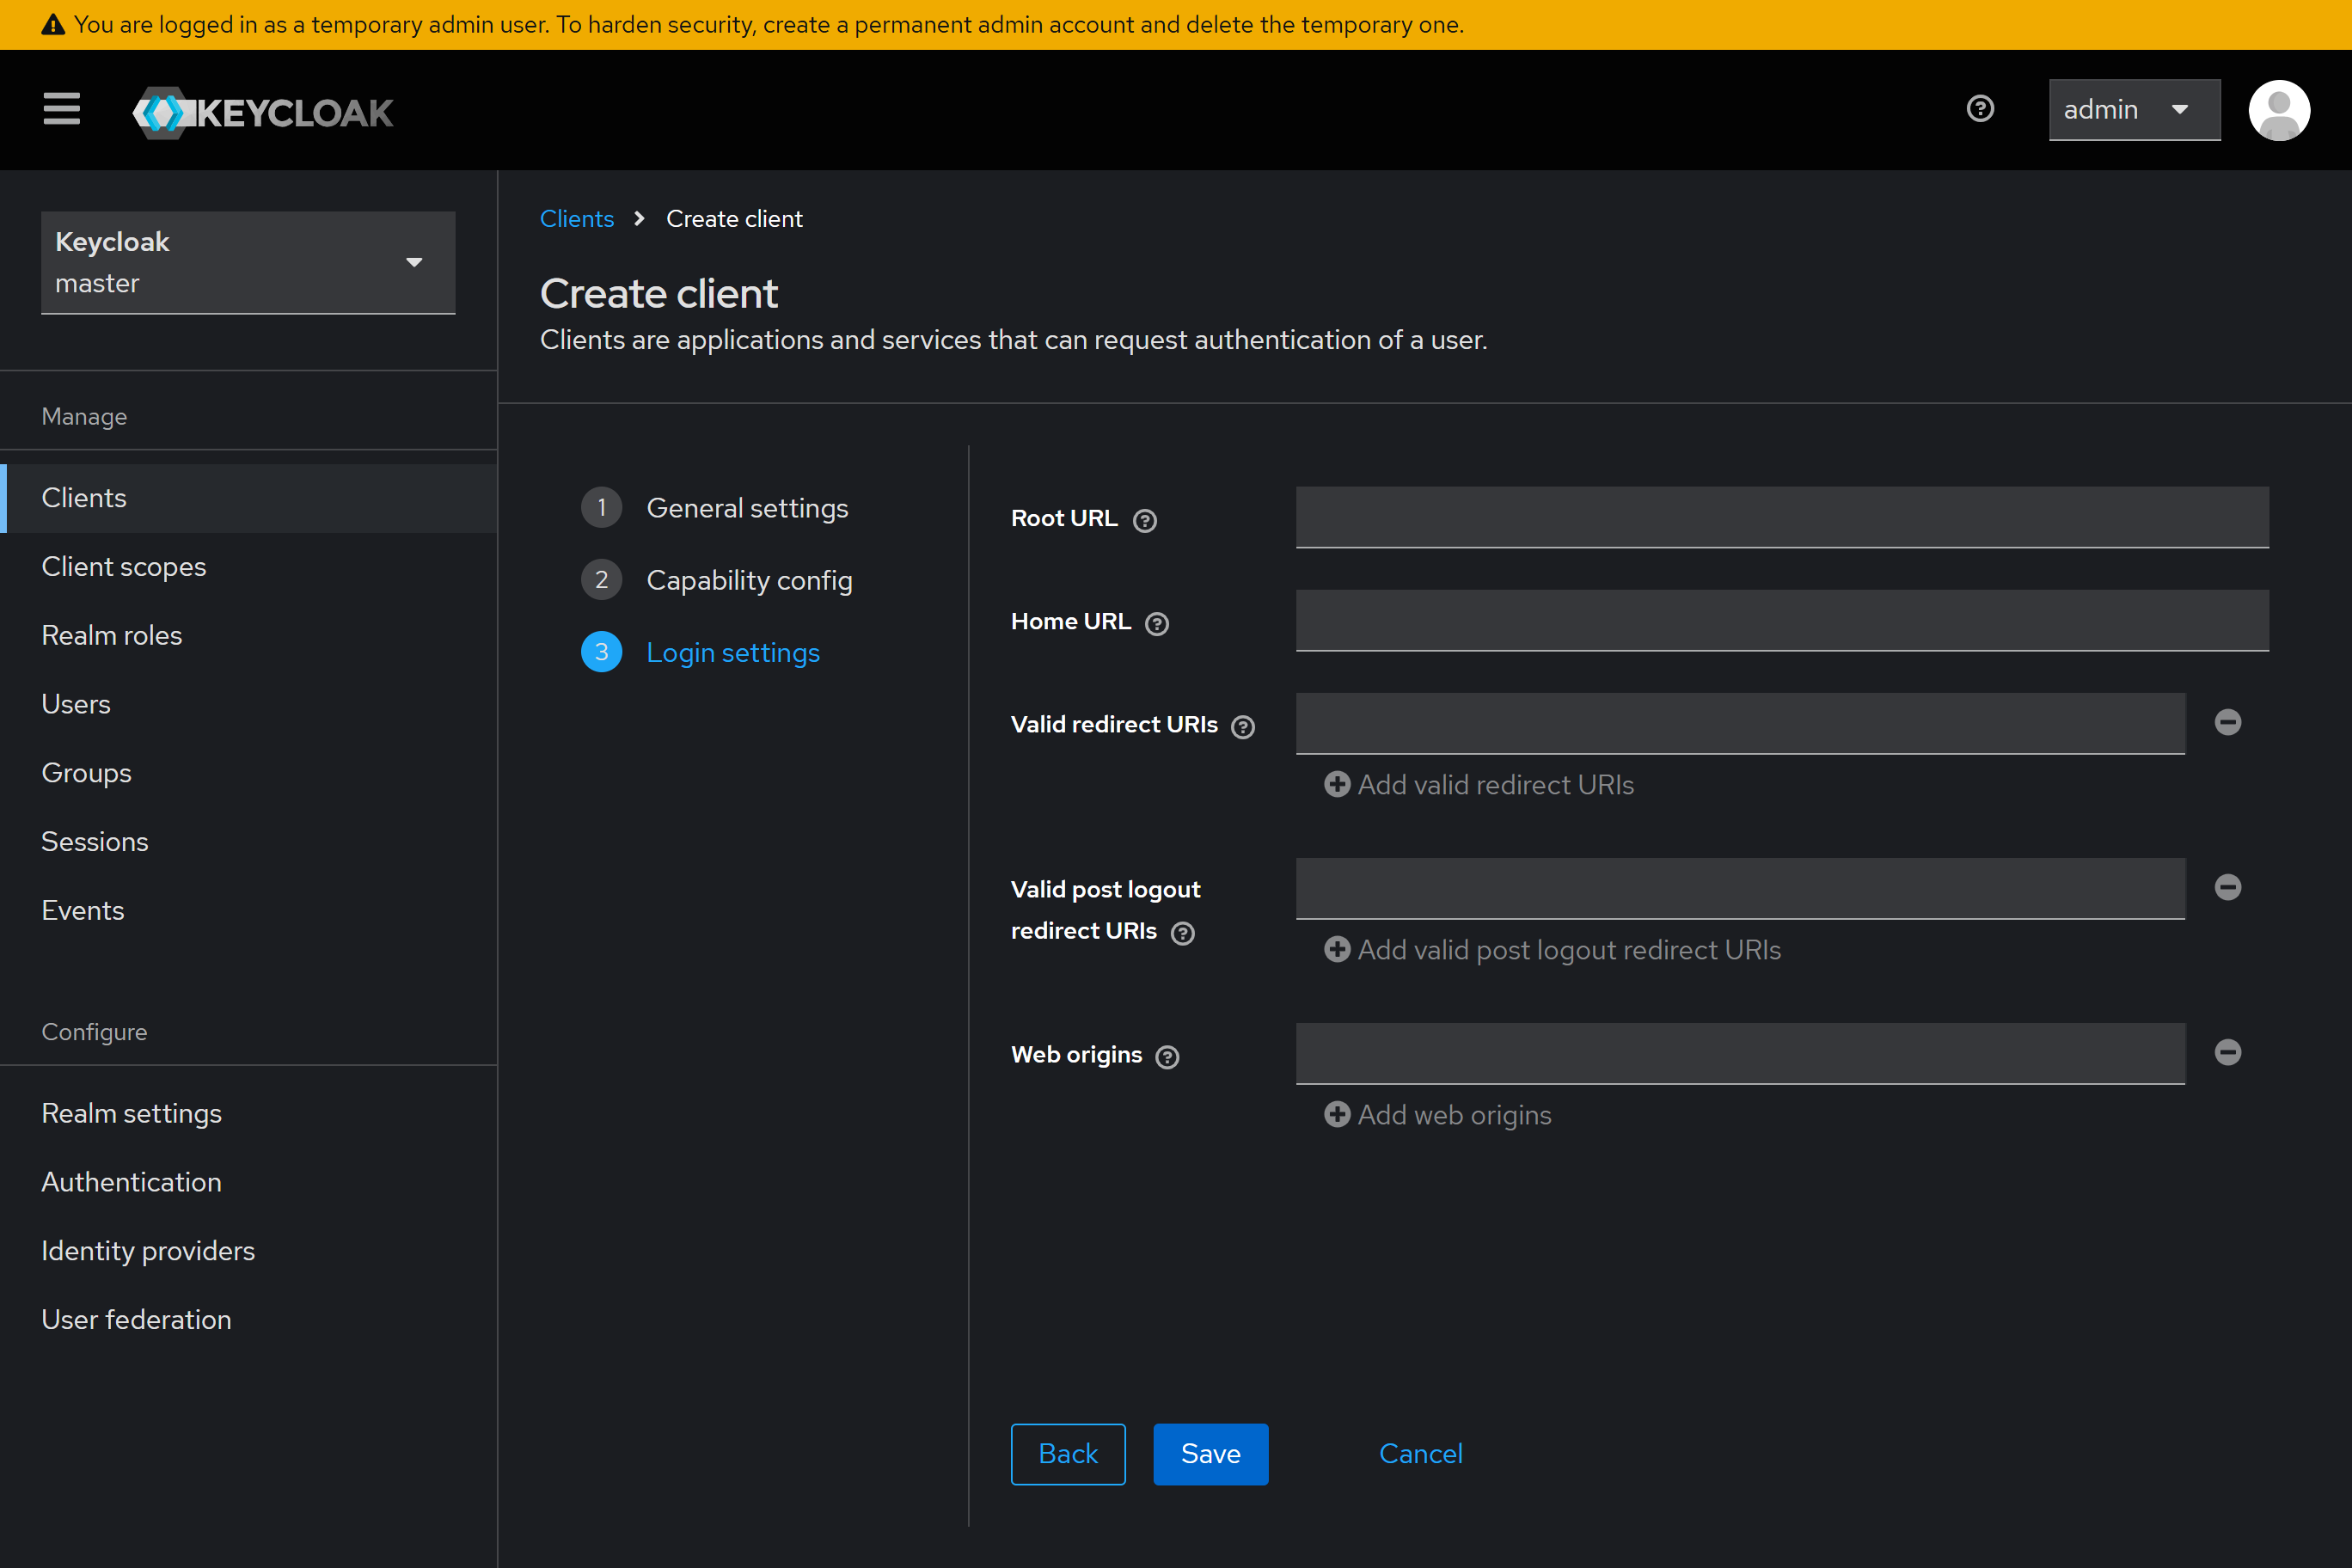Open Clients in the sidebar

[x=249, y=498]
